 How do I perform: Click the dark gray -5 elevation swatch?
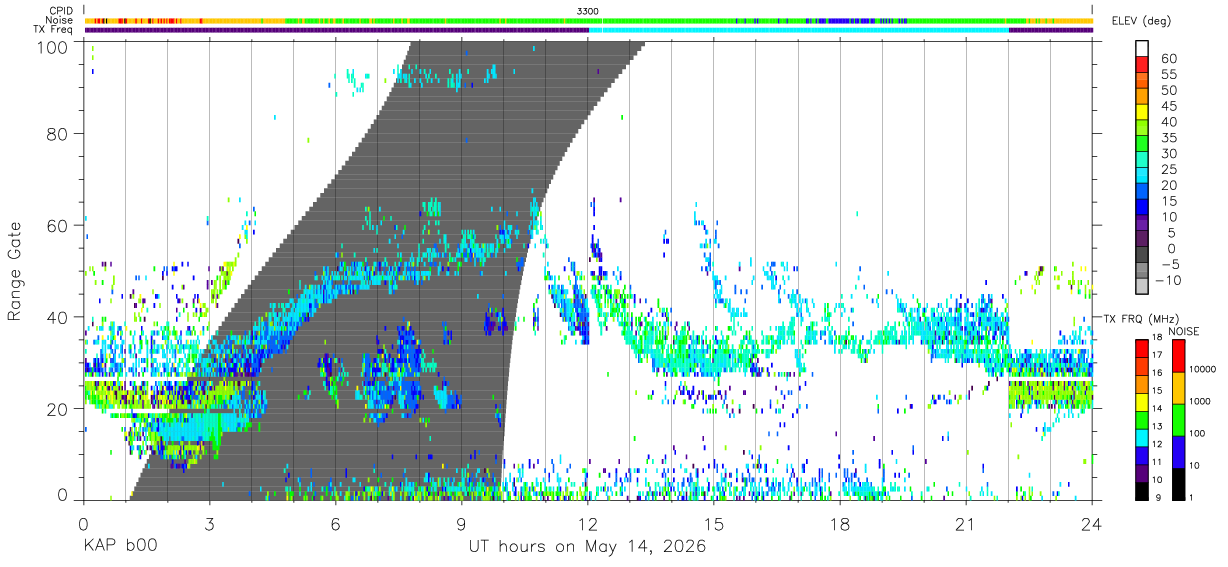[x=1142, y=255]
